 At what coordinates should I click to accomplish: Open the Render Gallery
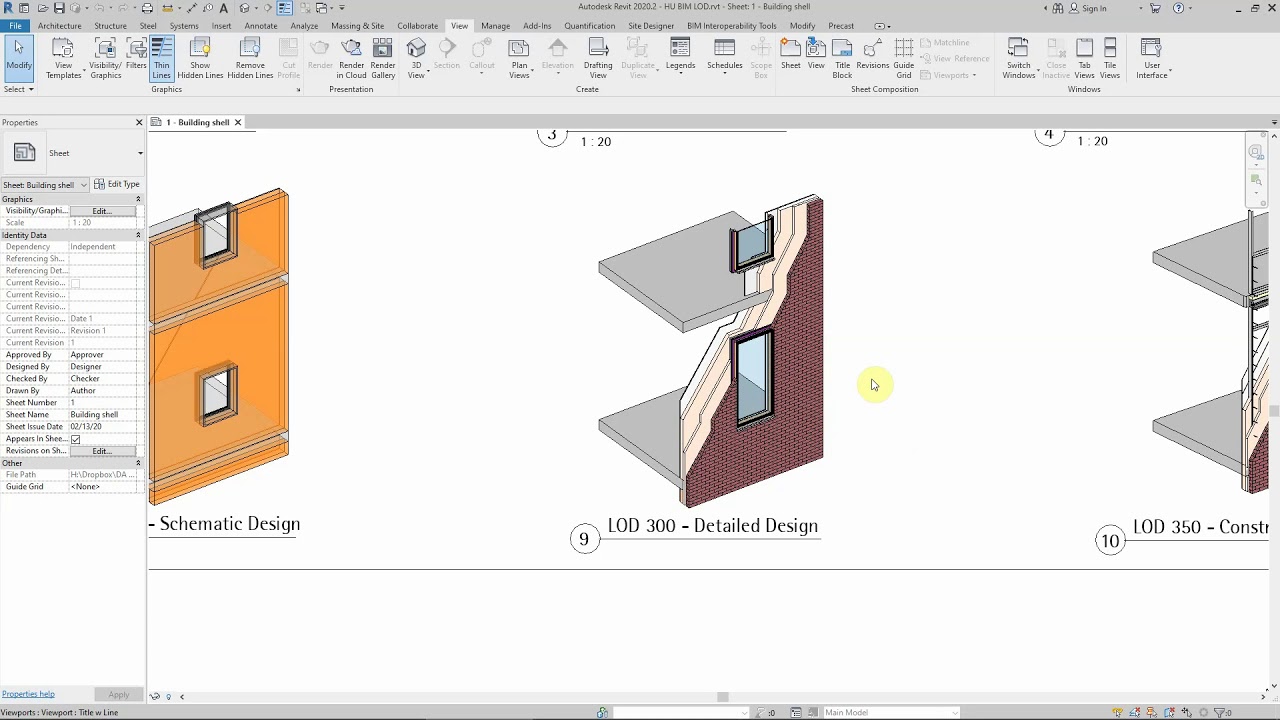coord(383,58)
